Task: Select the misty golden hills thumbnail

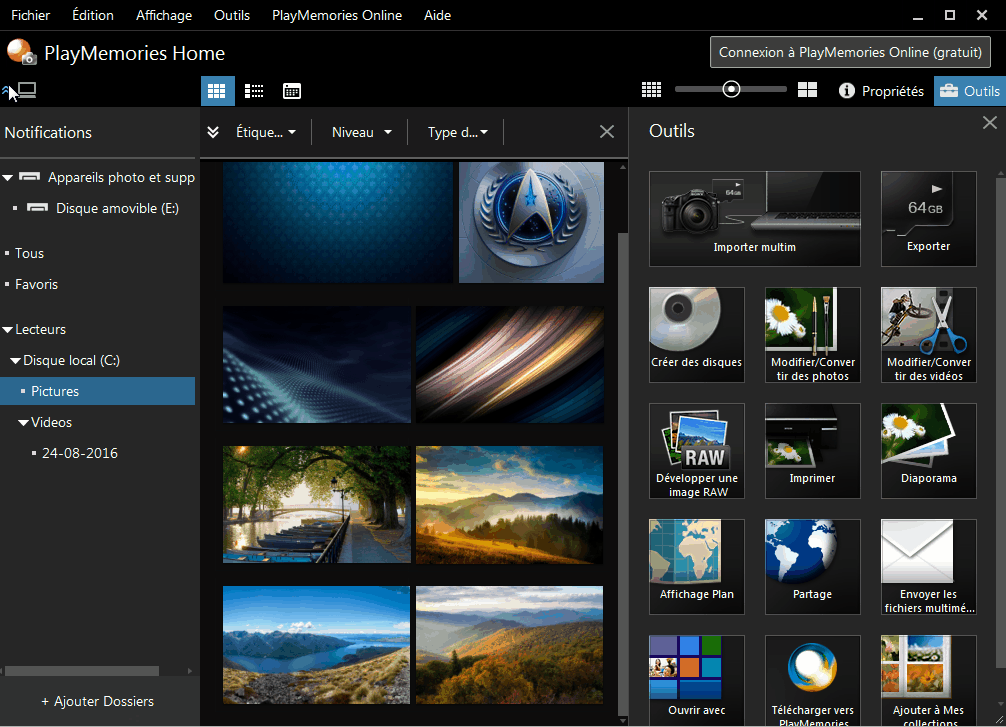Action: pyautogui.click(x=510, y=505)
